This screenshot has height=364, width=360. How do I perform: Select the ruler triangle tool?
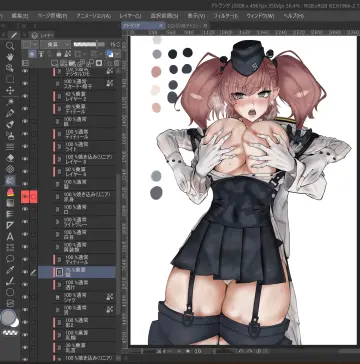(10, 226)
